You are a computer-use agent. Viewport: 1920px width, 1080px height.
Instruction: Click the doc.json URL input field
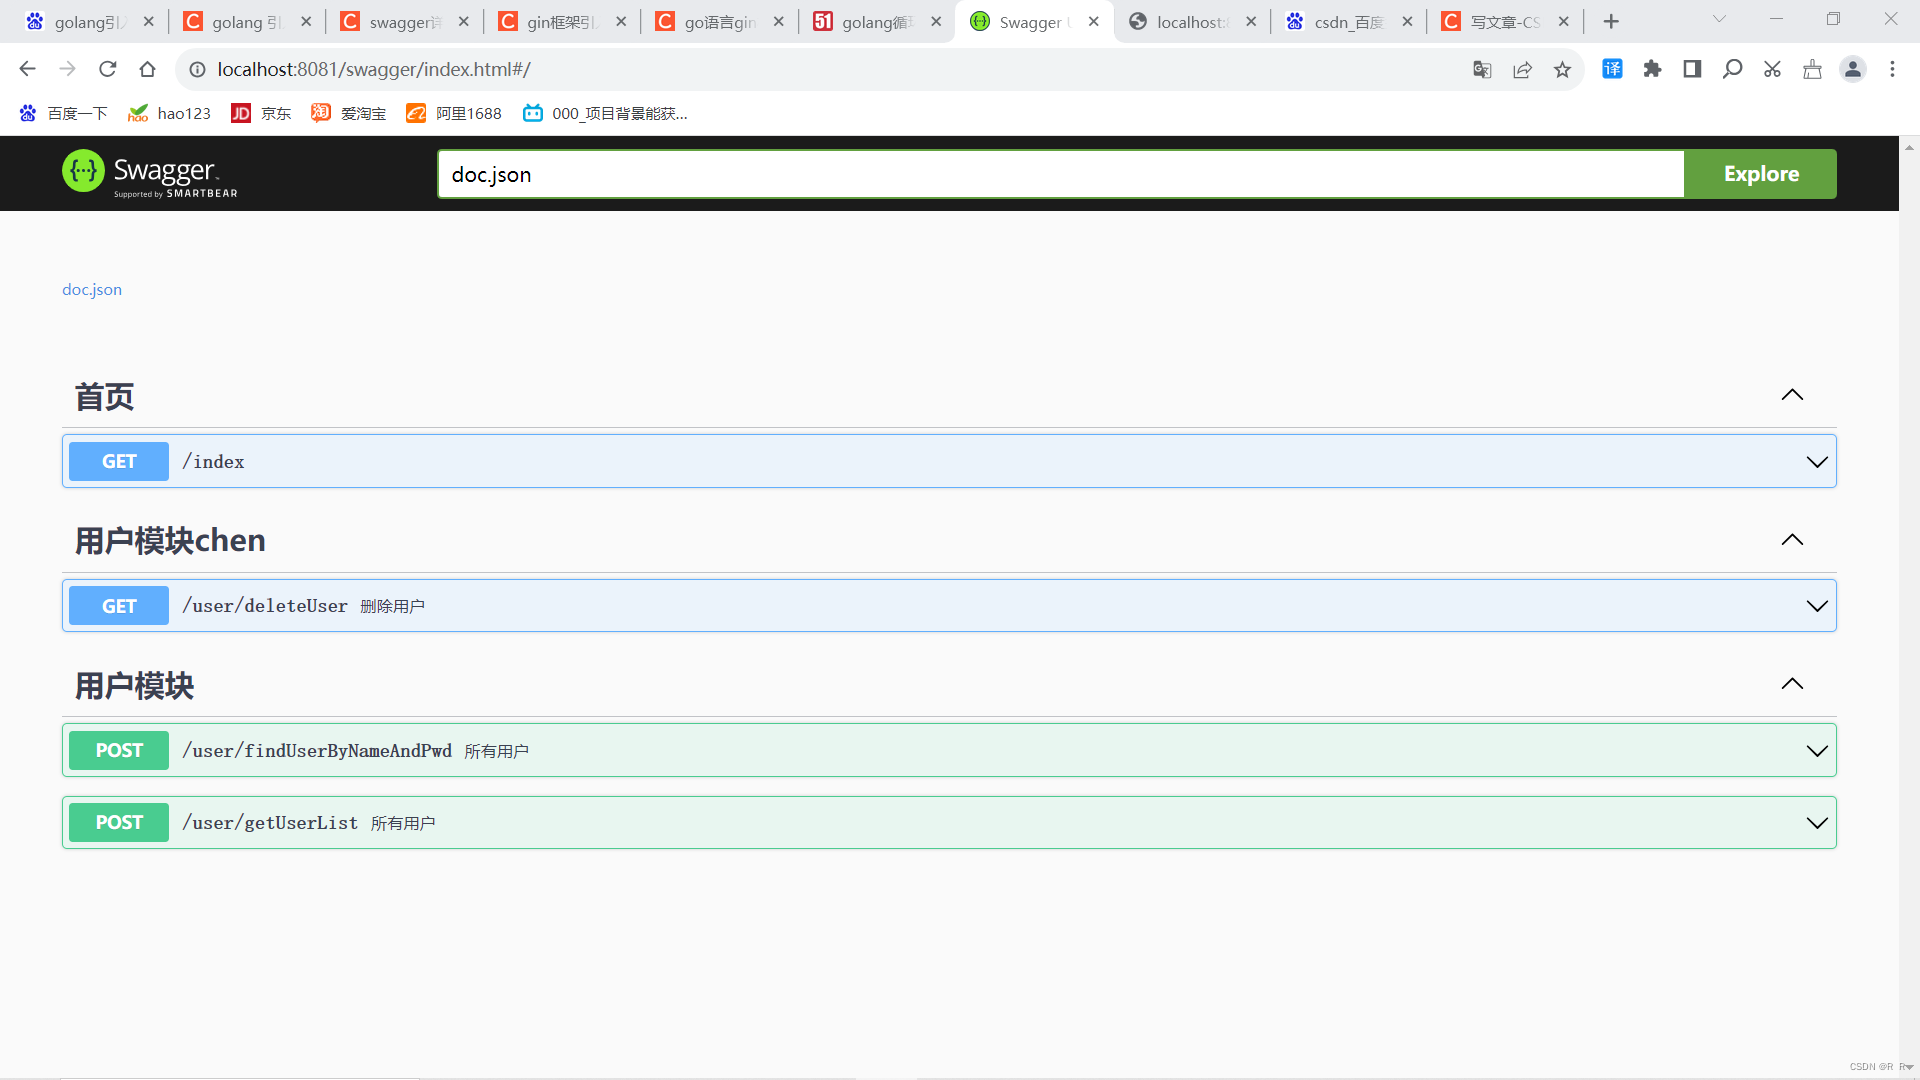(1060, 174)
